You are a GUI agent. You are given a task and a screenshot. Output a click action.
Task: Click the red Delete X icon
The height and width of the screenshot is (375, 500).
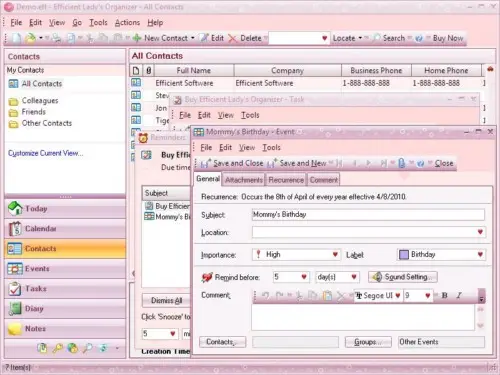(x=233, y=38)
